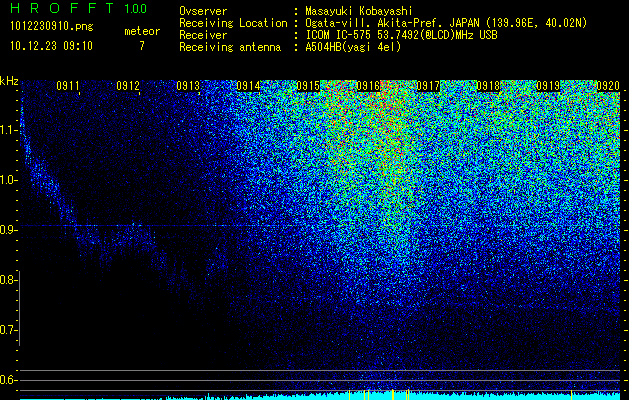Click the antenna A504HB(yagi 4el) text
629x400 pixels.
point(353,47)
